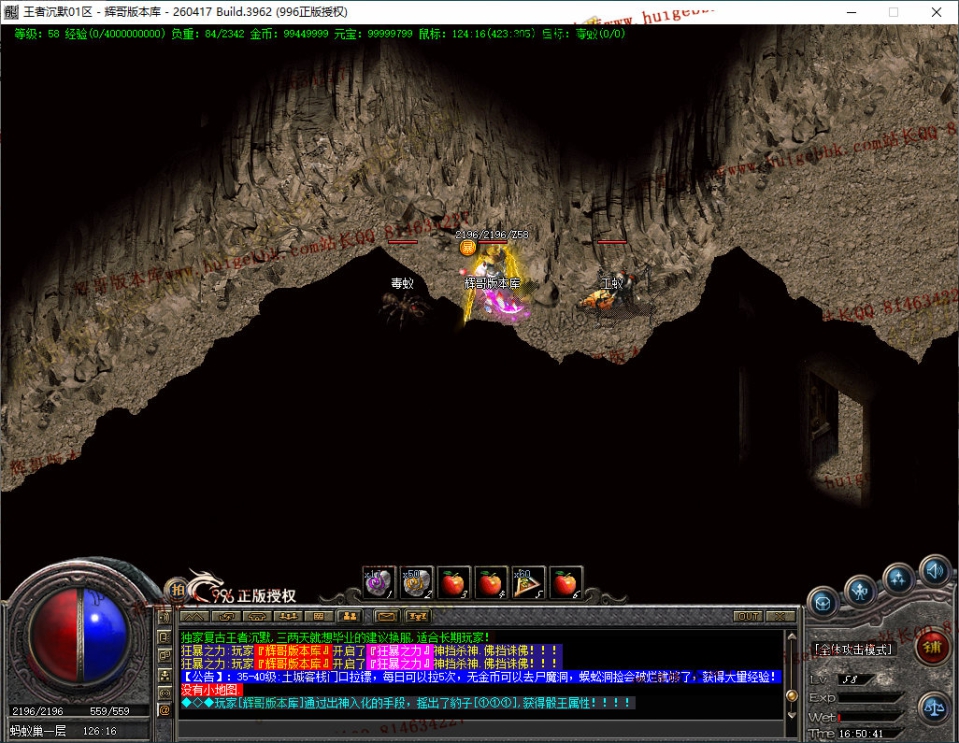Viewport: 959px width, 743px height.
Task: Open the trade scales round button
Action: [933, 708]
